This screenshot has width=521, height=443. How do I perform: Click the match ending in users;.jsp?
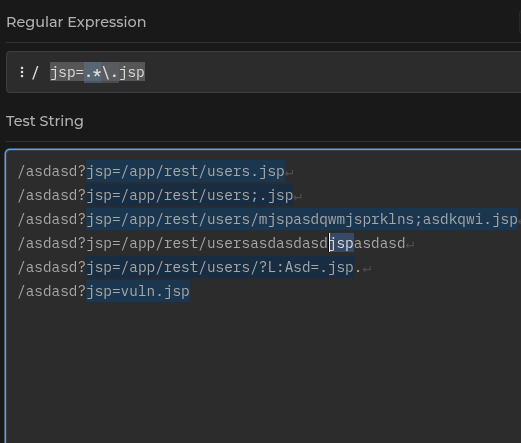pos(190,195)
